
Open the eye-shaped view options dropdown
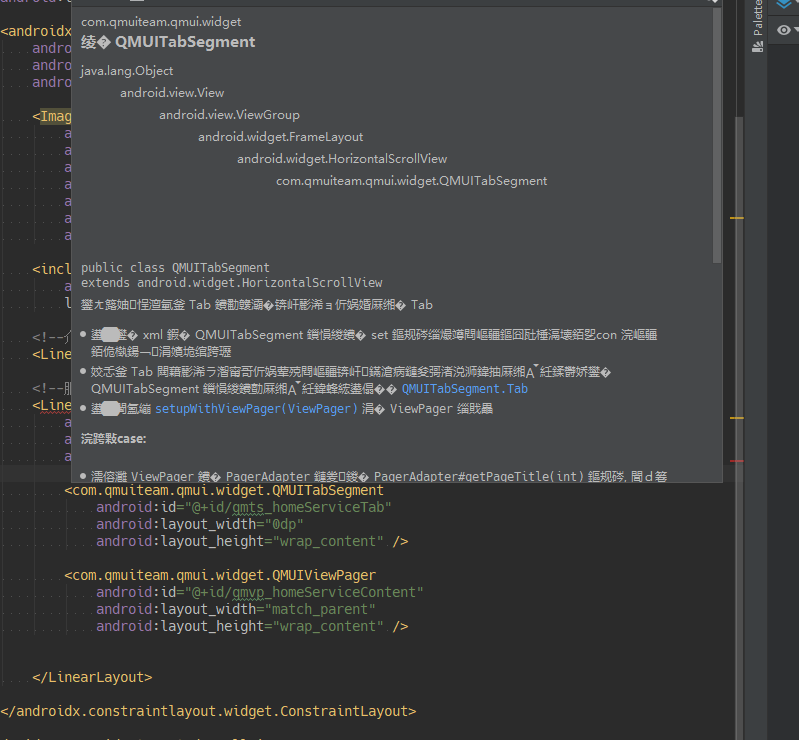coord(787,30)
